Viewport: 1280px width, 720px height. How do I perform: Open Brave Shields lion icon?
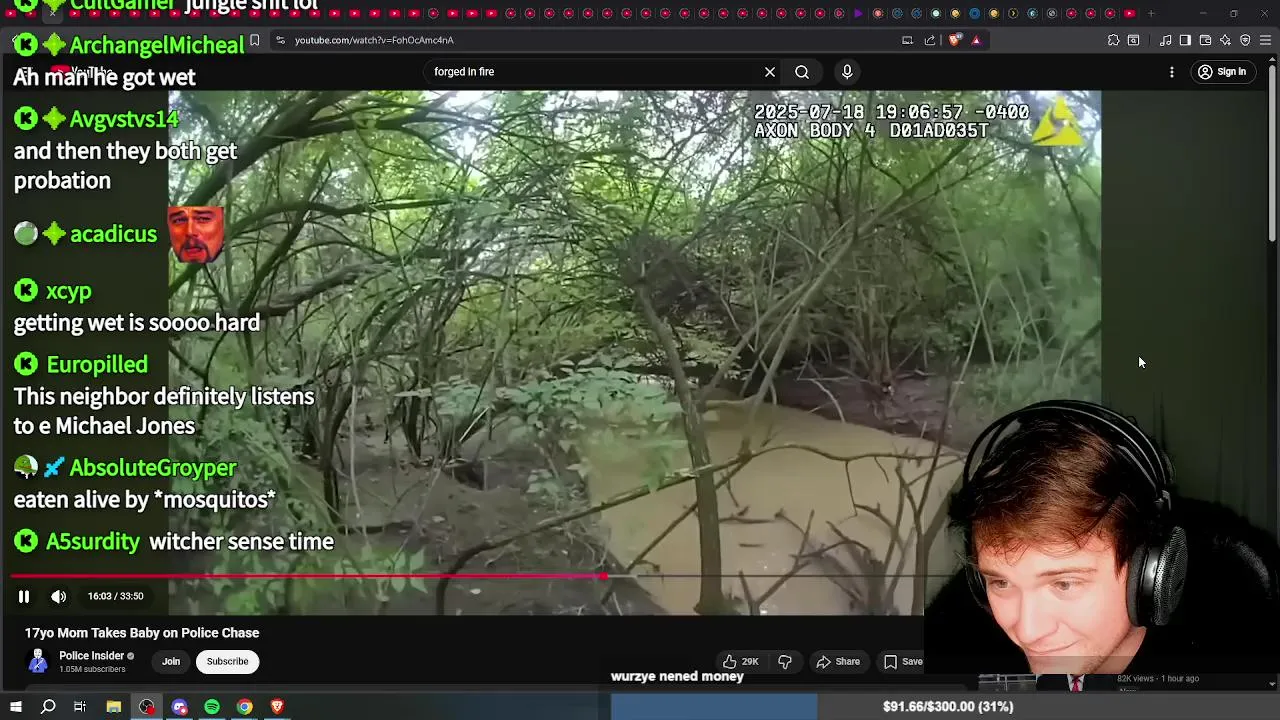955,40
